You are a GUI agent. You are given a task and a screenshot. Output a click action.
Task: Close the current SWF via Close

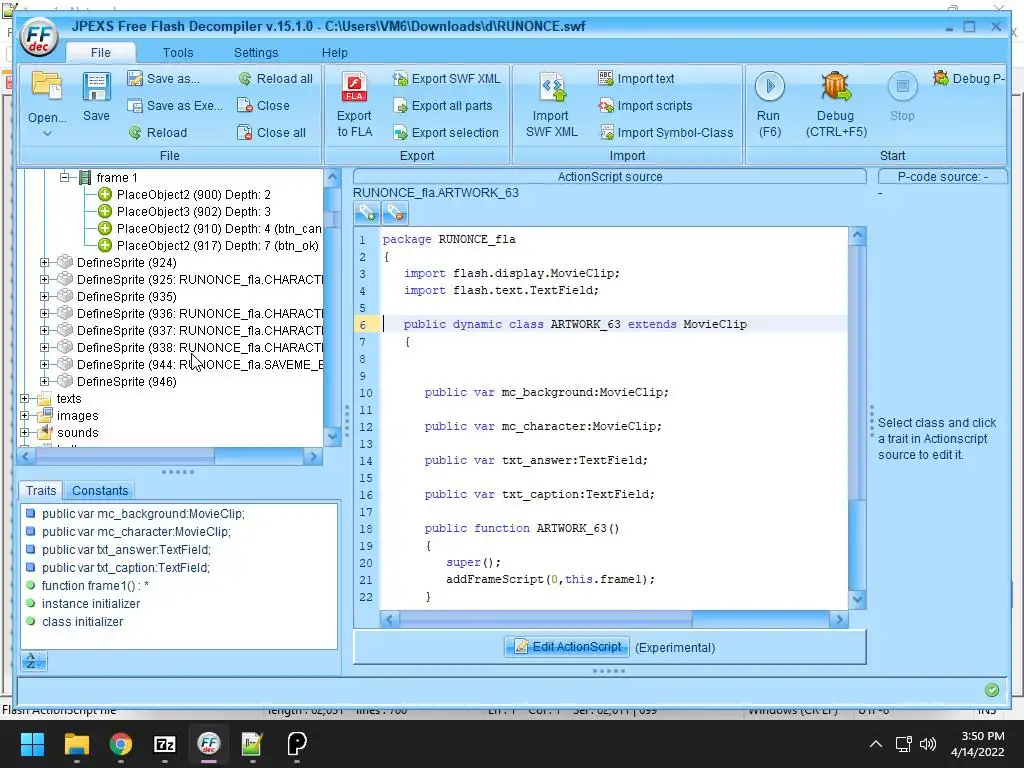click(x=263, y=106)
